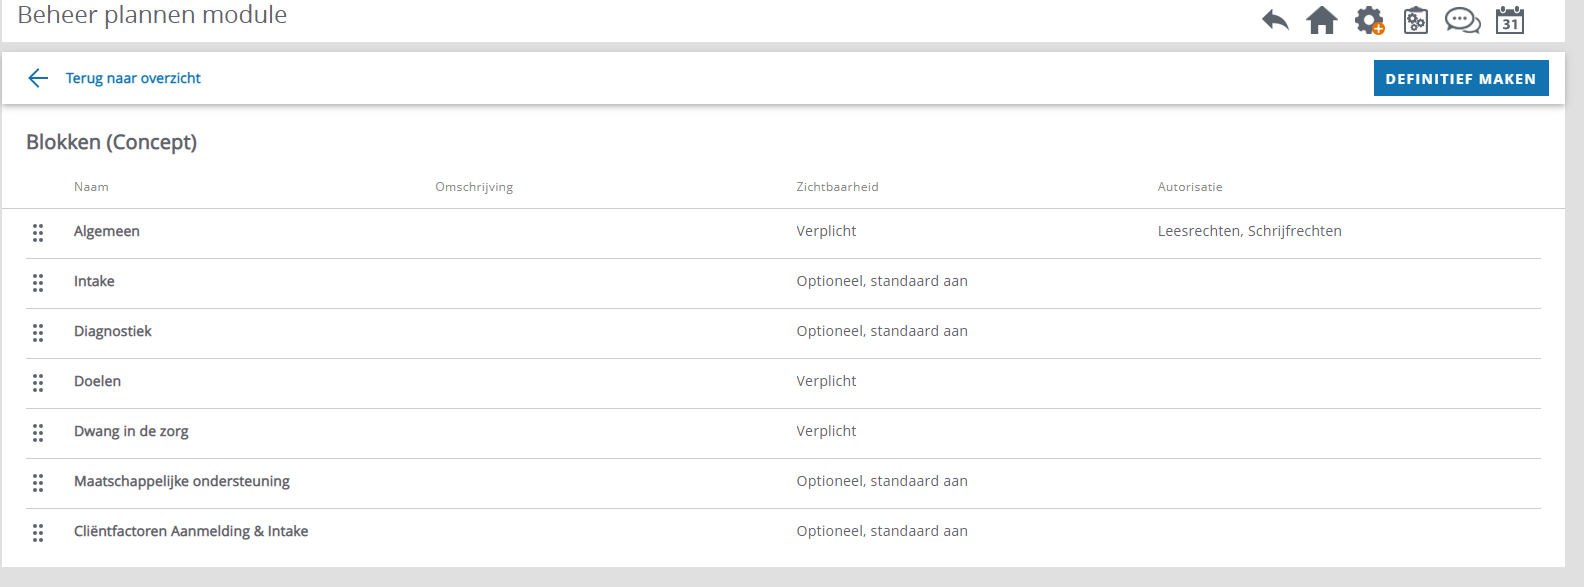
Task: Open the calendar 31 icon
Action: pos(1510,20)
